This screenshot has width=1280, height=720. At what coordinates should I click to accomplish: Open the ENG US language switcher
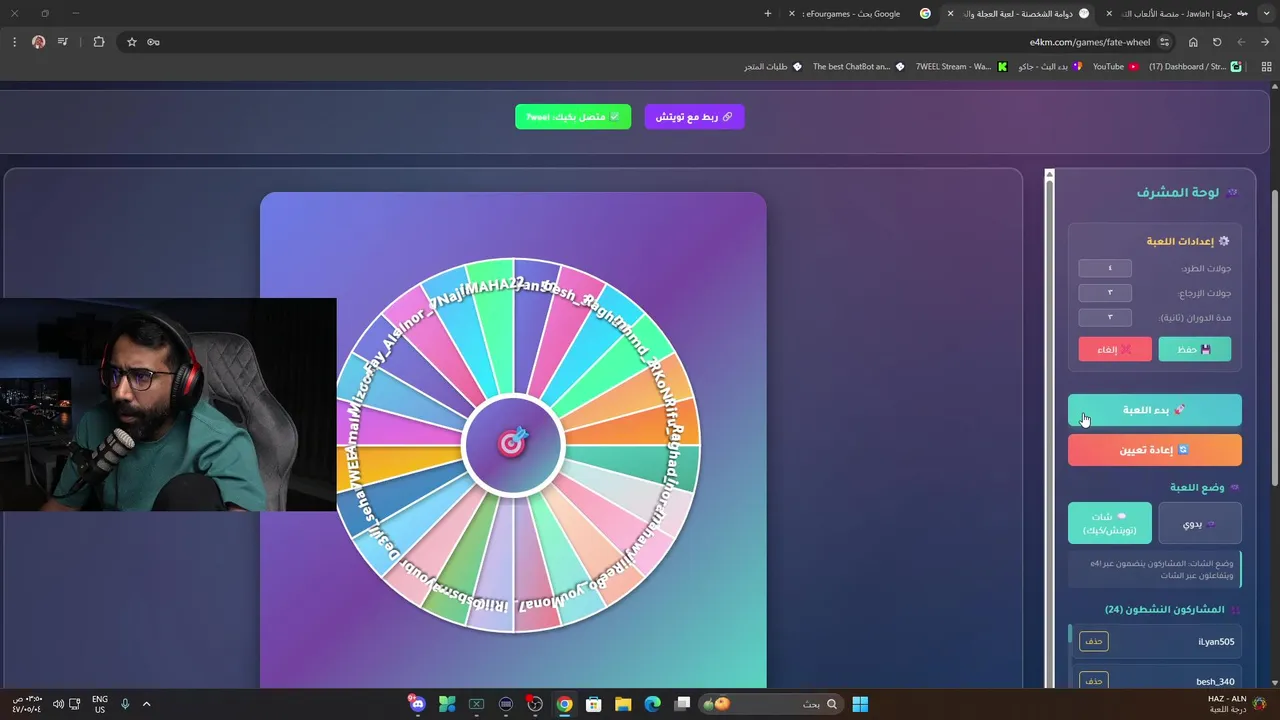[x=100, y=704]
